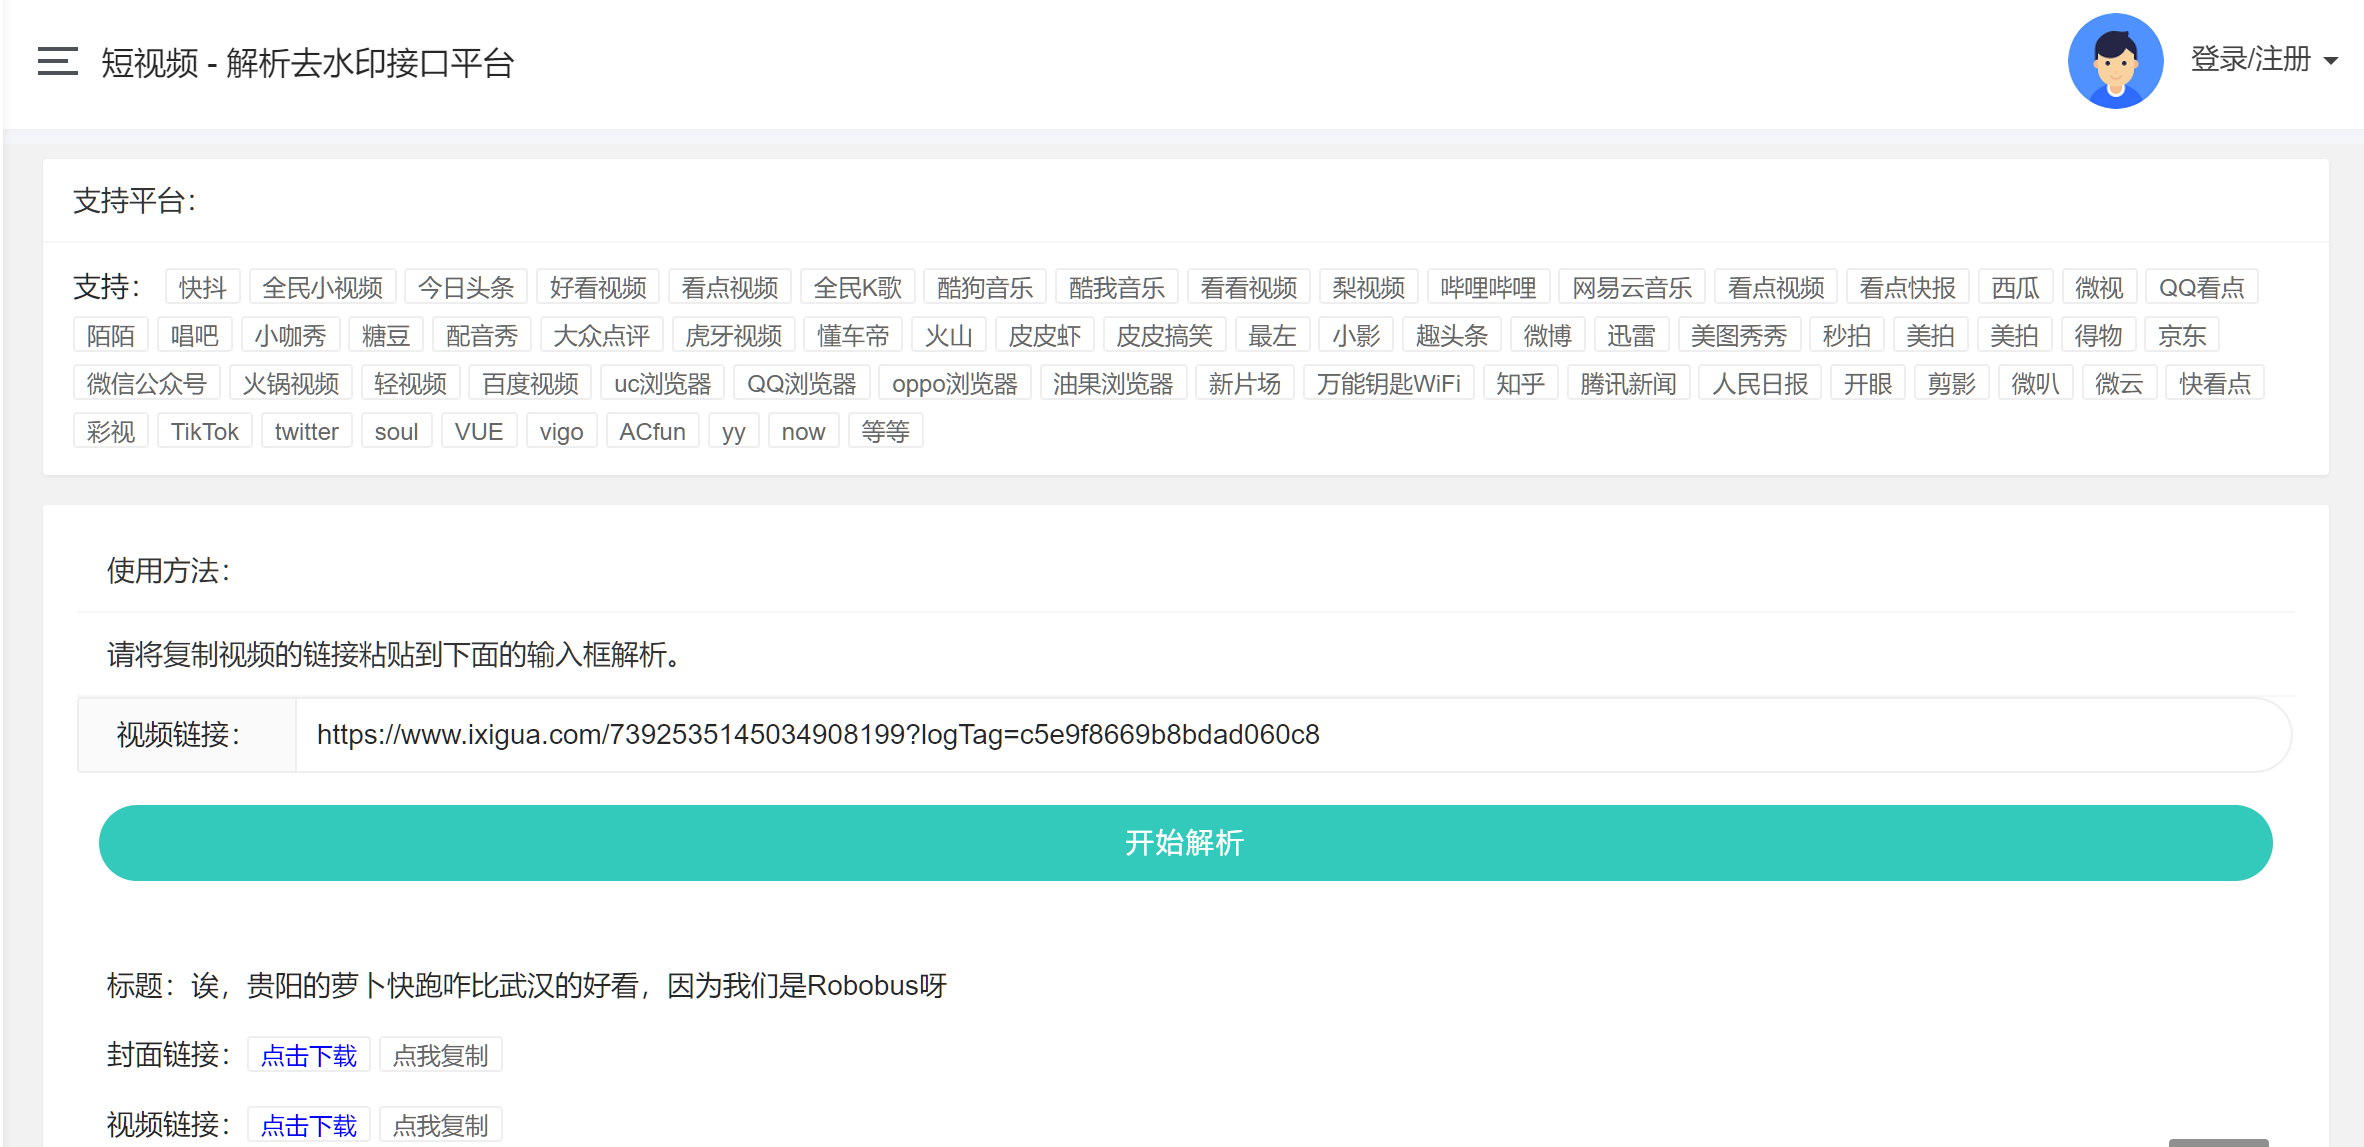2364x1147 pixels.
Task: Select the 剪影 tag
Action: 1953,383
